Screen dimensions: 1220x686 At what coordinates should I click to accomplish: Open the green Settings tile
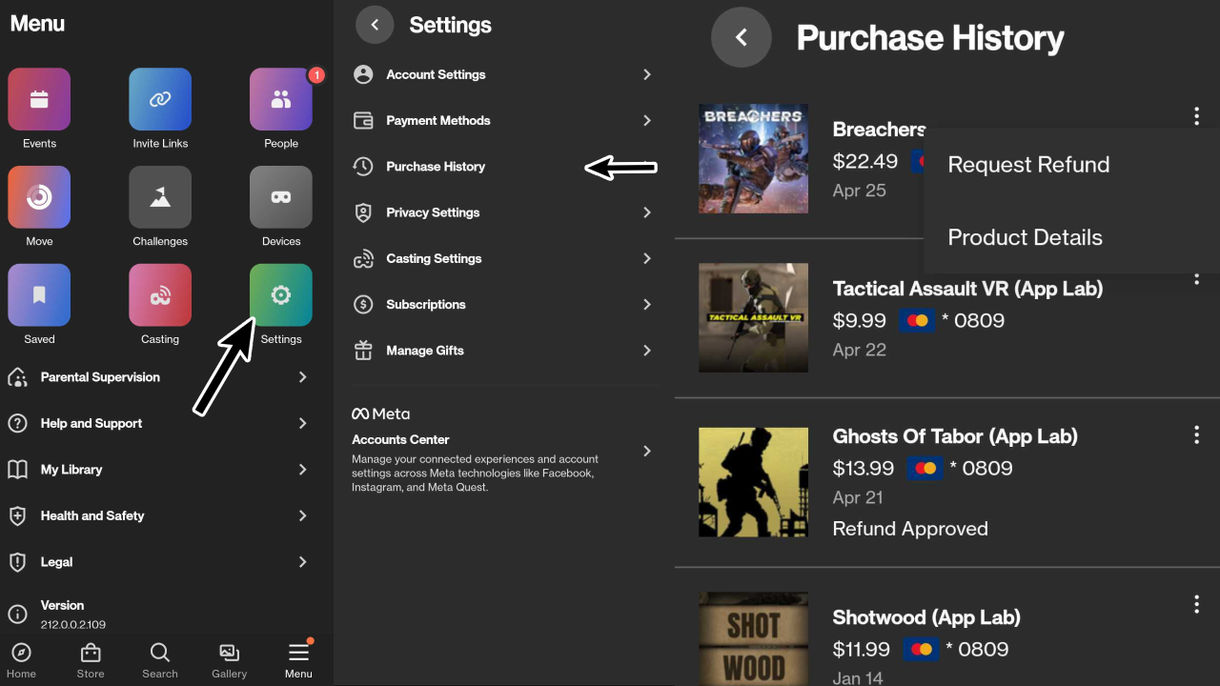pos(281,295)
